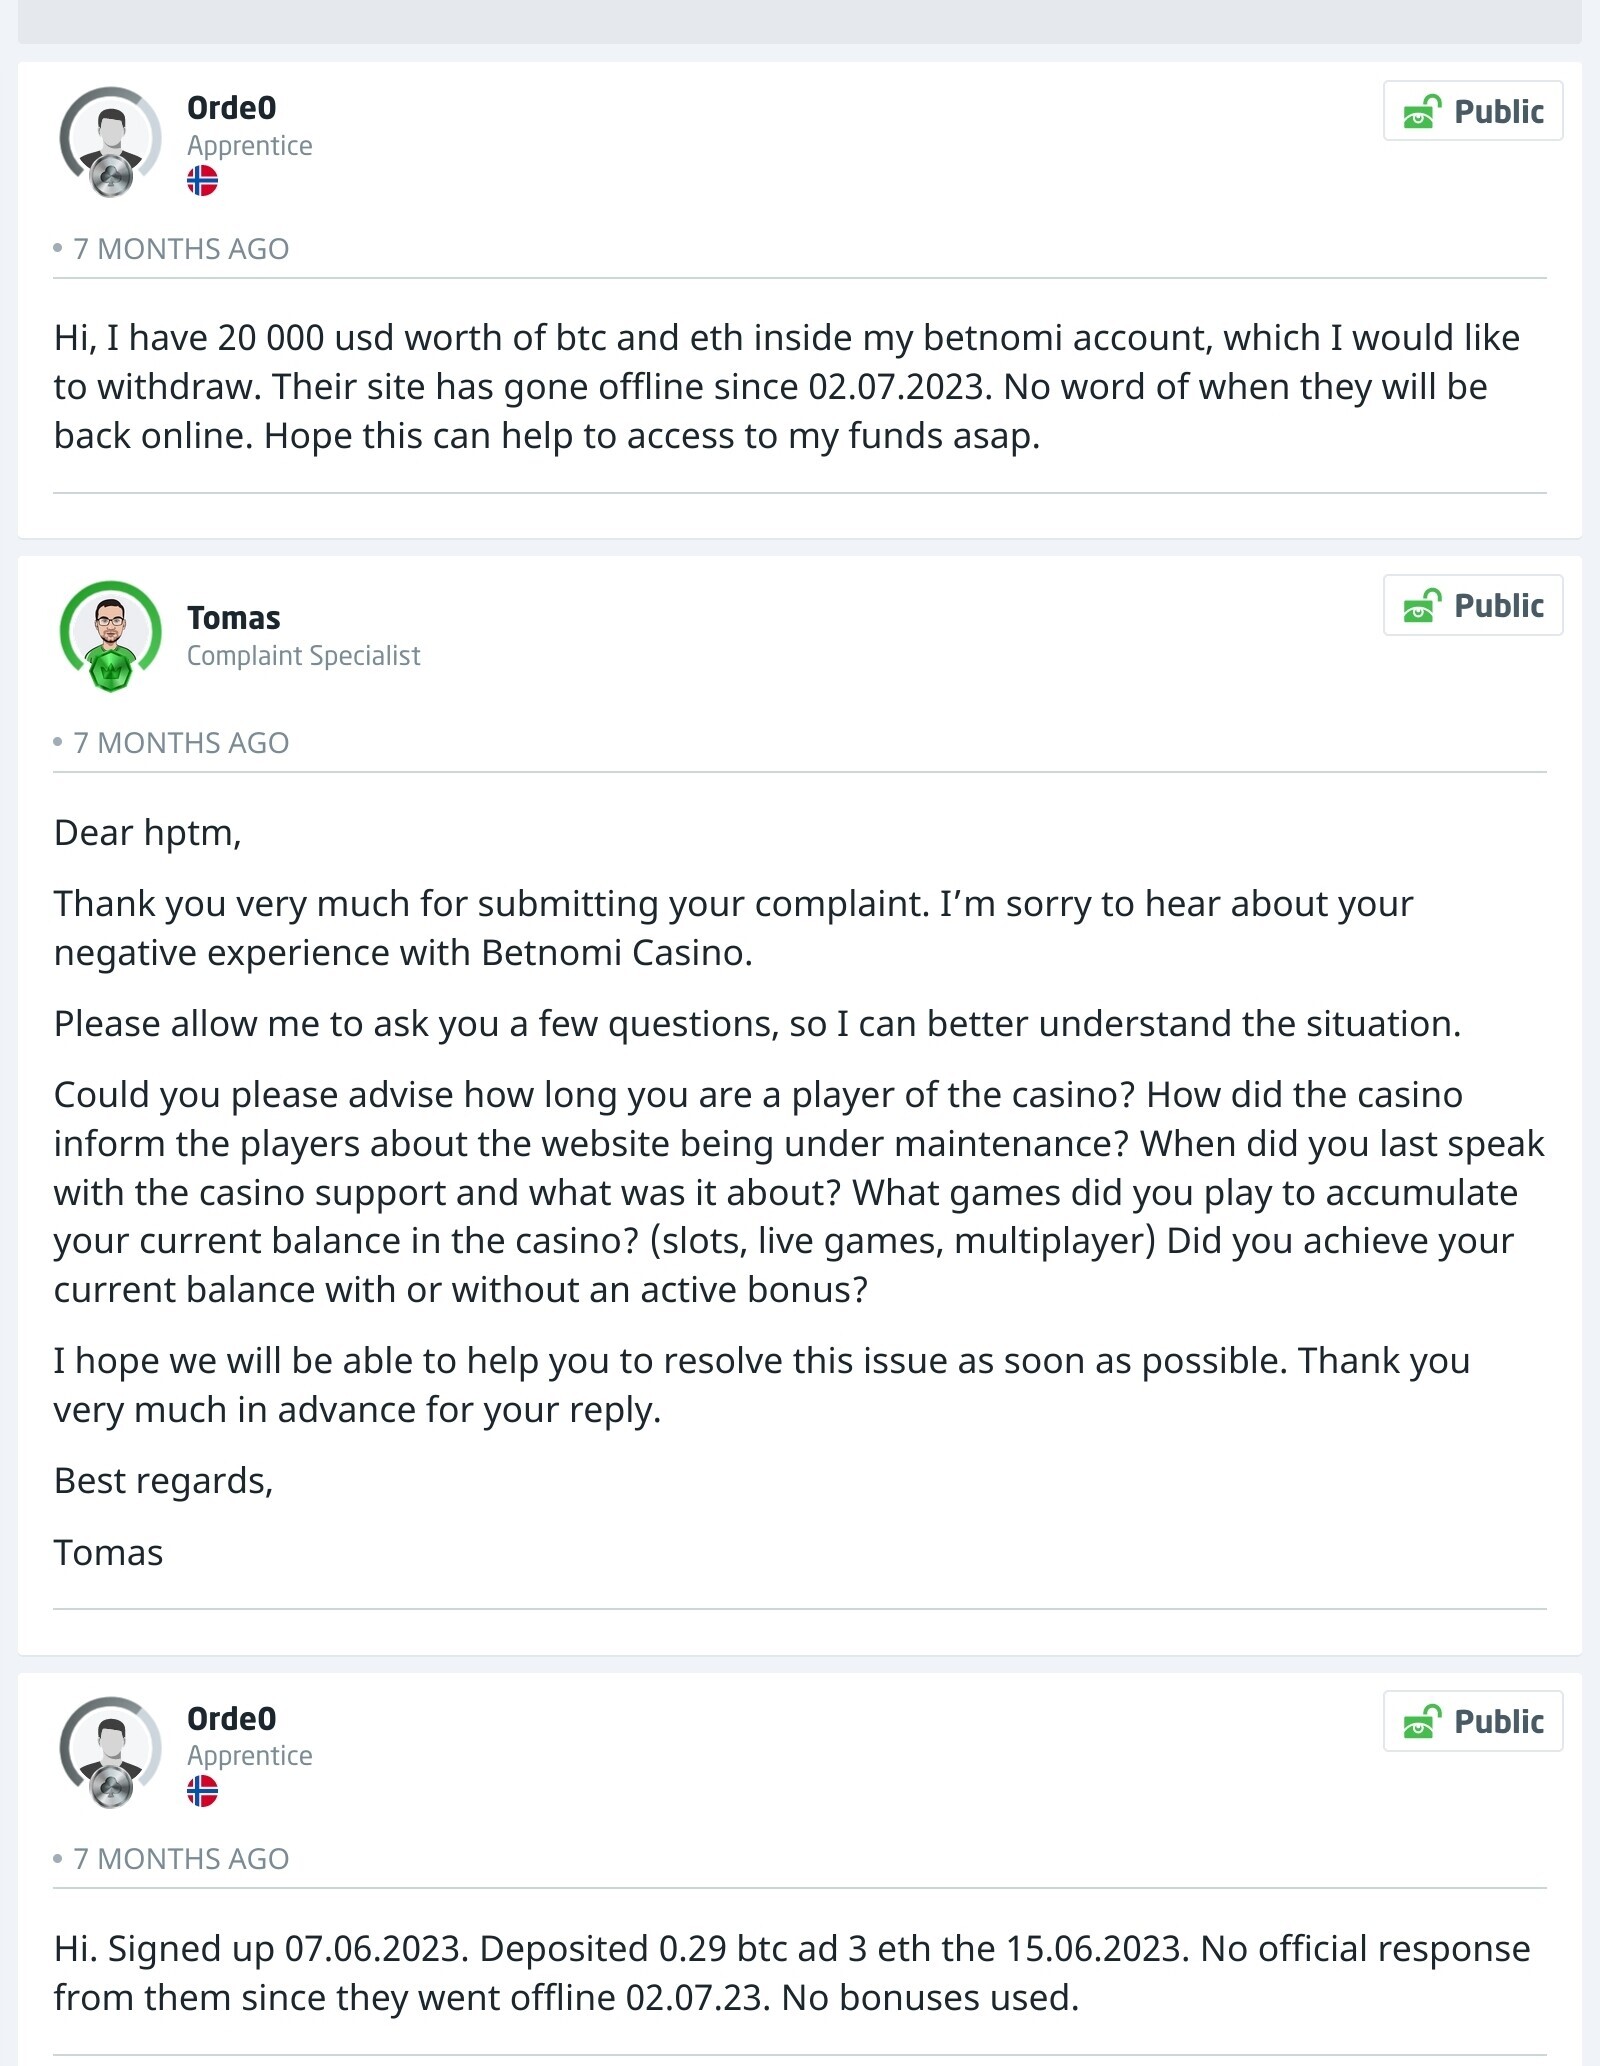This screenshot has width=1600, height=2066.
Task: Open Orde0's profile from the first post username
Action: tap(231, 108)
